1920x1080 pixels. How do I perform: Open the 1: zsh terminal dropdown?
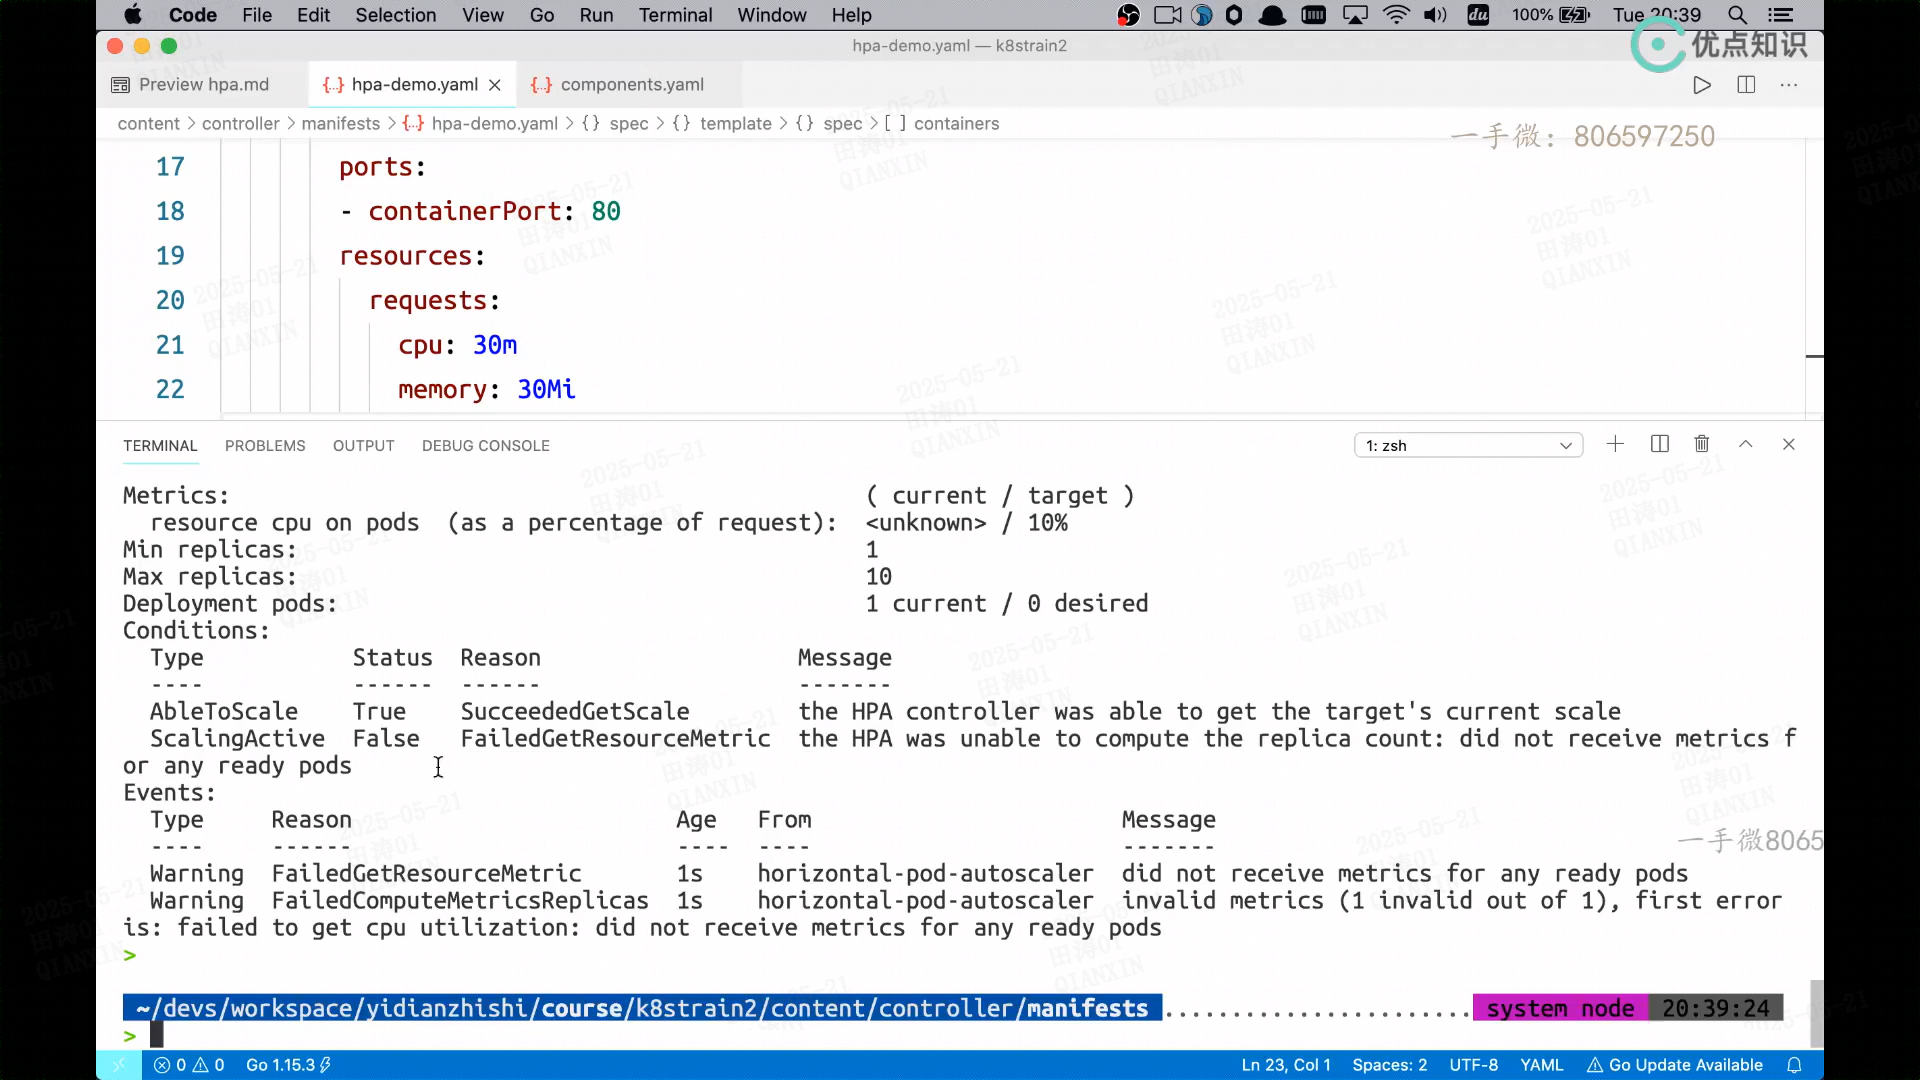[x=1468, y=445]
